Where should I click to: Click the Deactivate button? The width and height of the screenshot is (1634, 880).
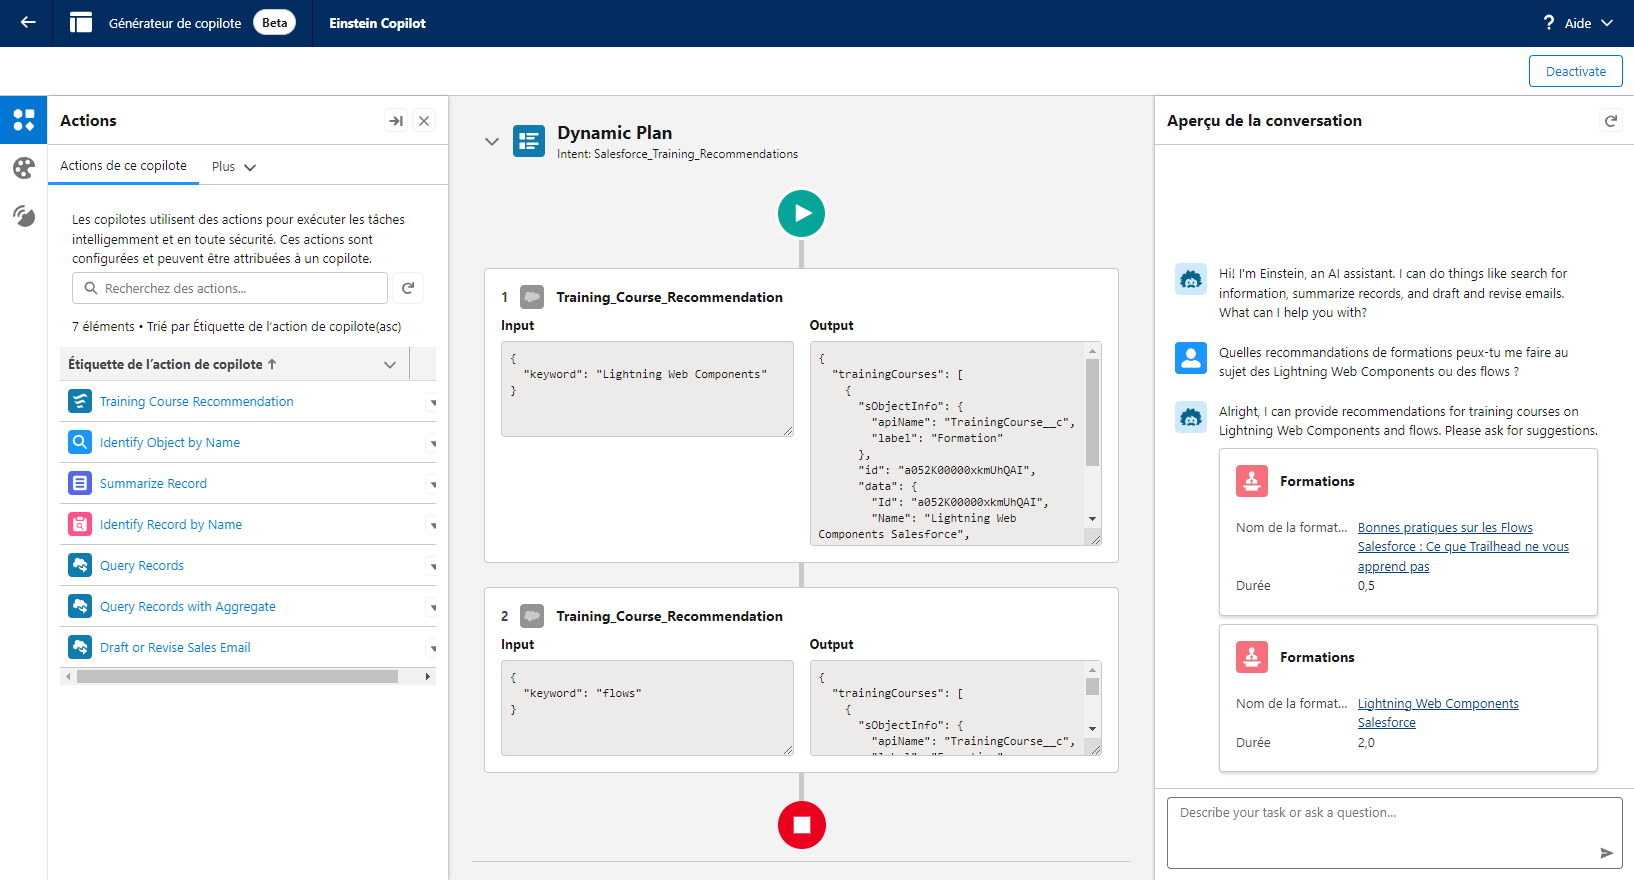[1576, 71]
